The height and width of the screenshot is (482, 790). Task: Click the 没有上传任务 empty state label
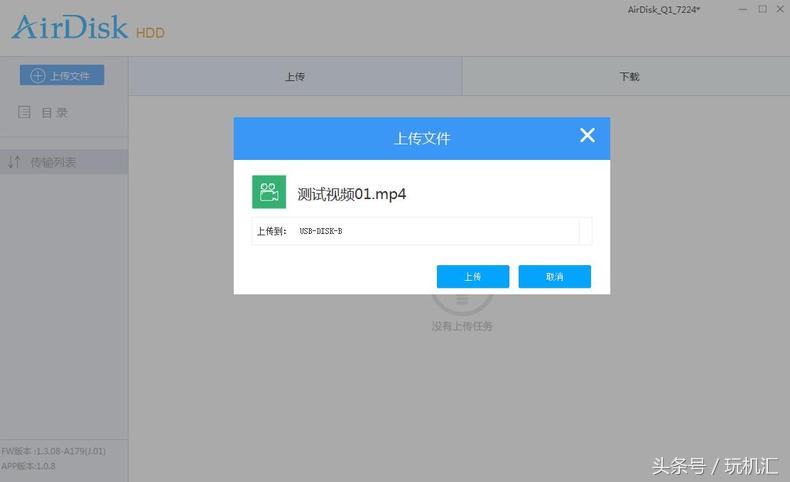(462, 326)
